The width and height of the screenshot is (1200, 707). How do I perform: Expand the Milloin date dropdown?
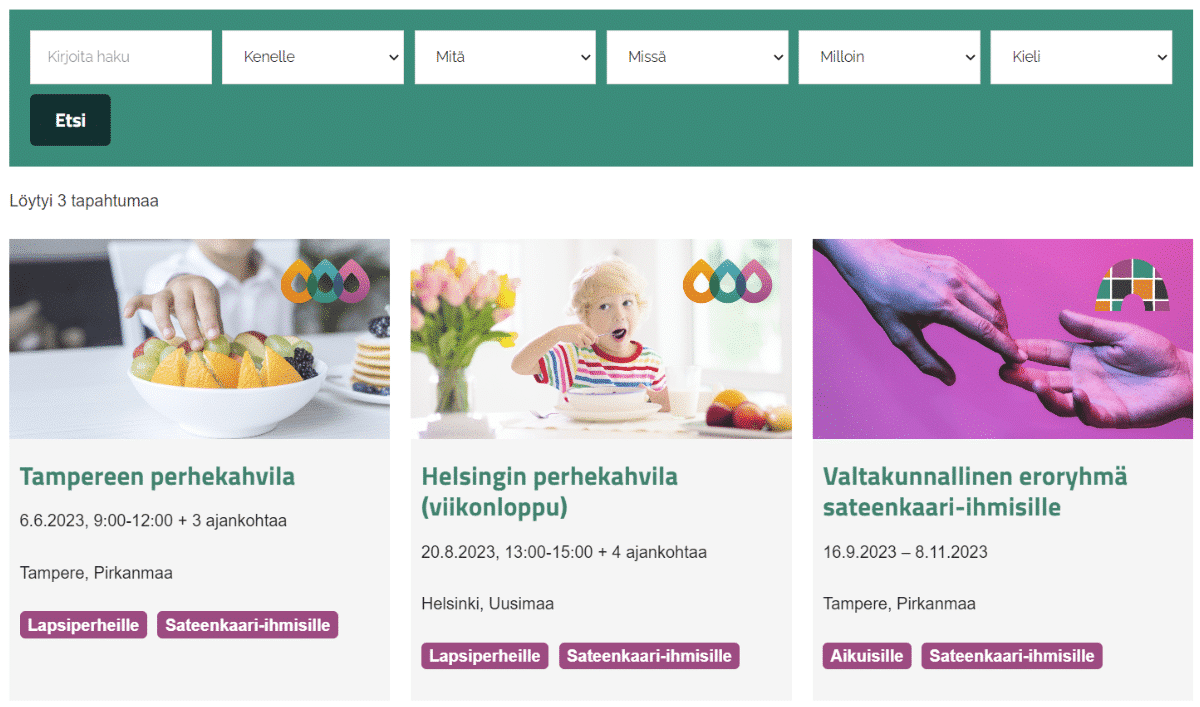(889, 57)
